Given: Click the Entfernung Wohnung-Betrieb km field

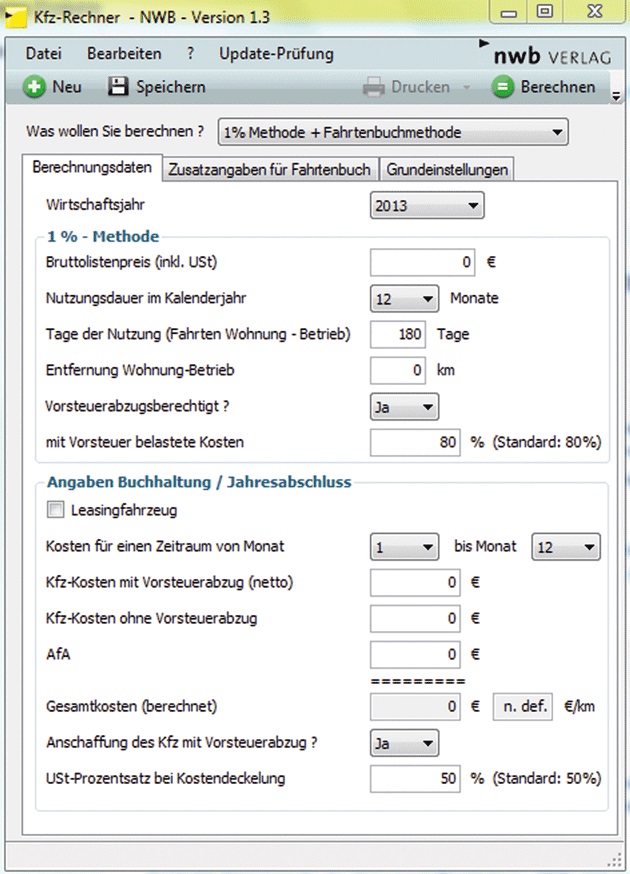Looking at the screenshot, I should pos(398,370).
